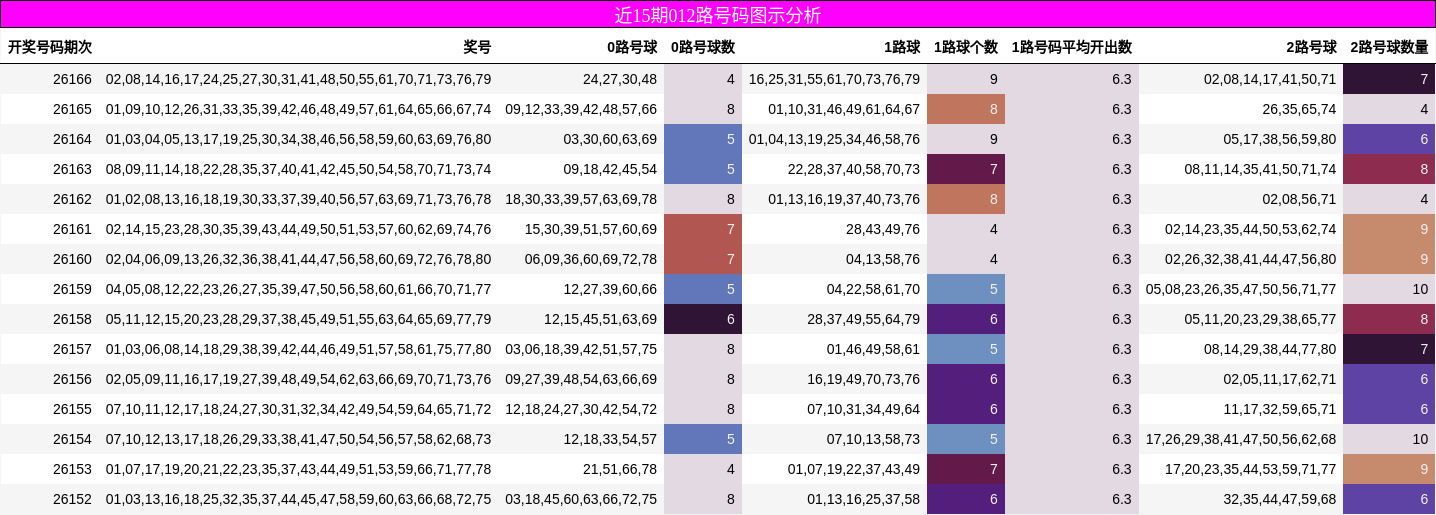Click average value 6.3 in row 26166

pos(1072,79)
